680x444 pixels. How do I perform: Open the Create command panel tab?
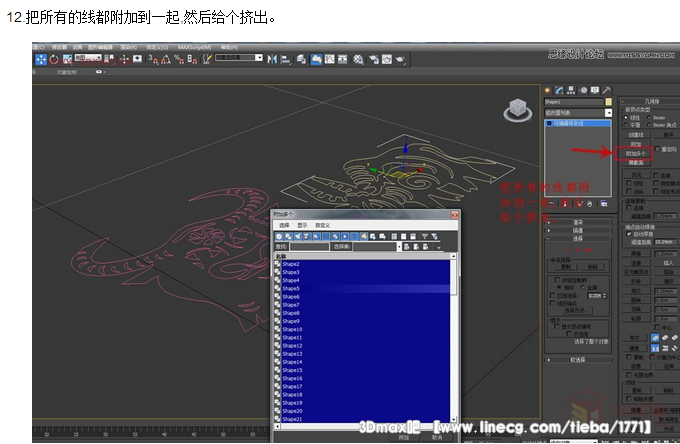547,90
